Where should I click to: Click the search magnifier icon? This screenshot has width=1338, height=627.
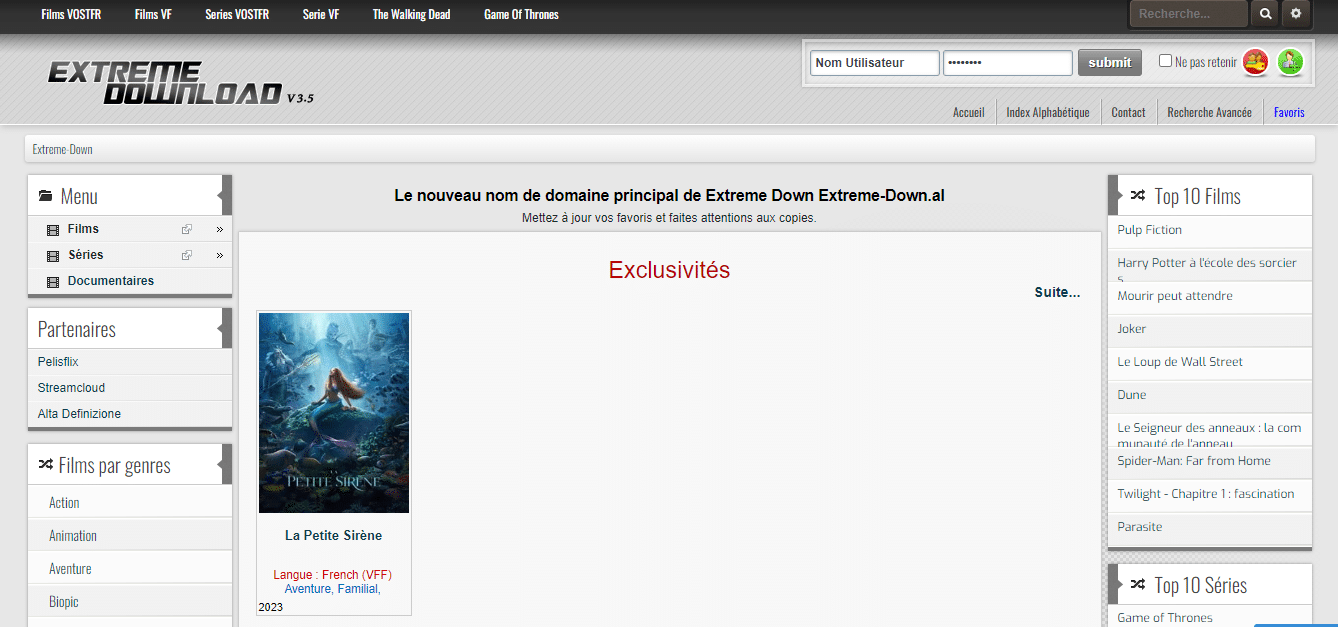pos(1266,14)
